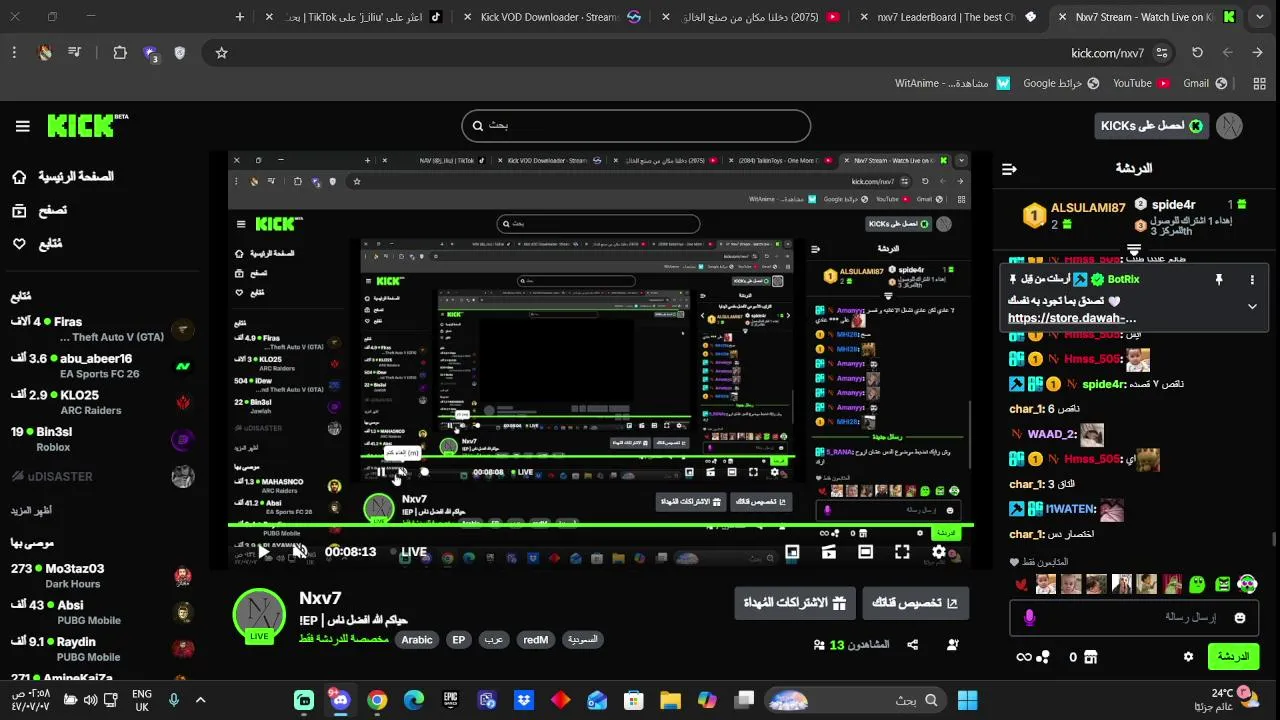The width and height of the screenshot is (1280, 720).
Task: Open the KICKs gift shop icon
Action: 1090,657
